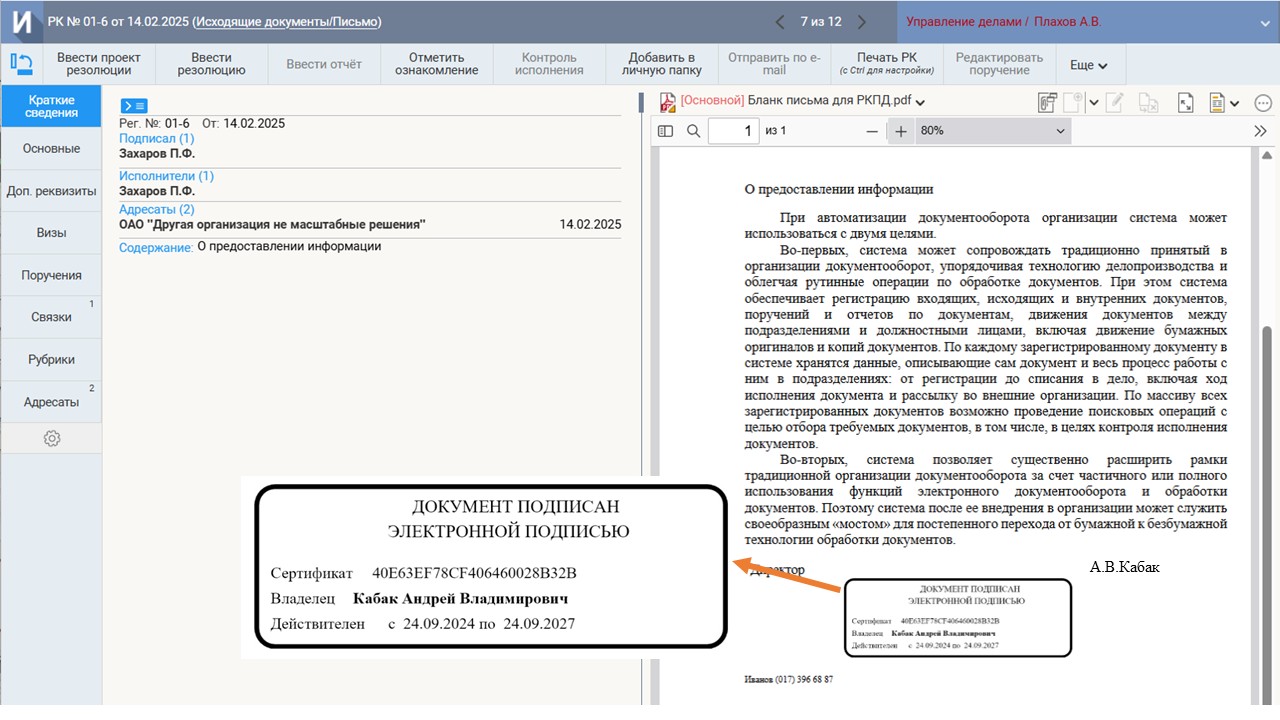Go to next record with right arrow
This screenshot has width=1280, height=720.
pyautogui.click(x=862, y=22)
